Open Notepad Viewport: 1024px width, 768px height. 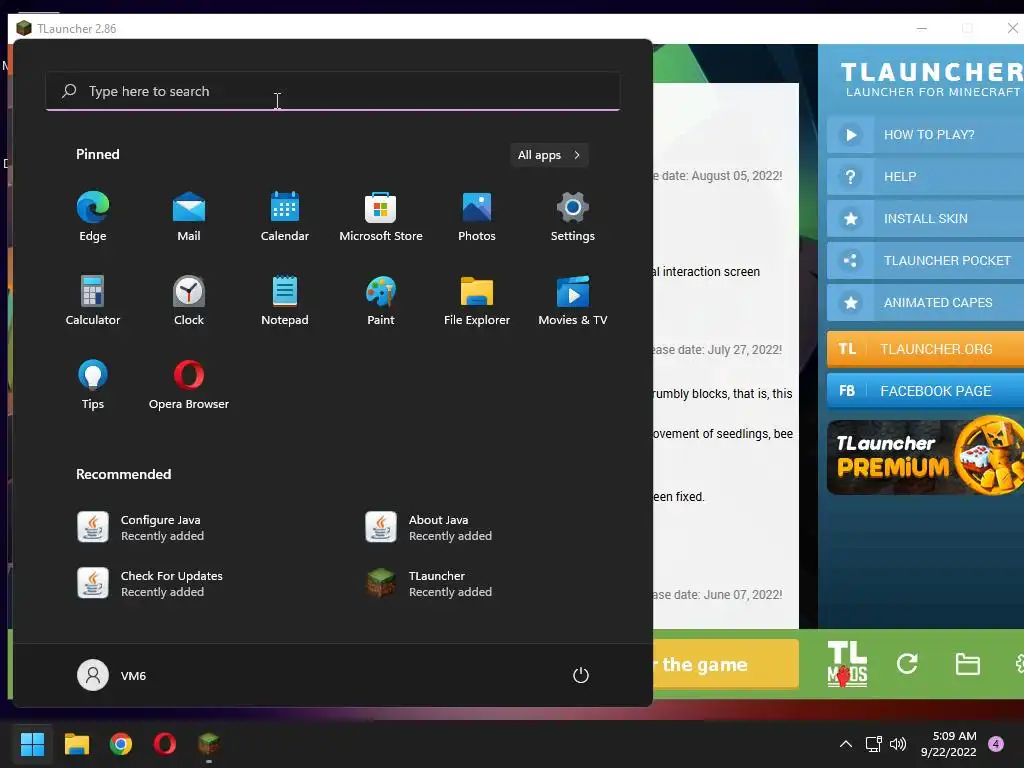(x=285, y=300)
